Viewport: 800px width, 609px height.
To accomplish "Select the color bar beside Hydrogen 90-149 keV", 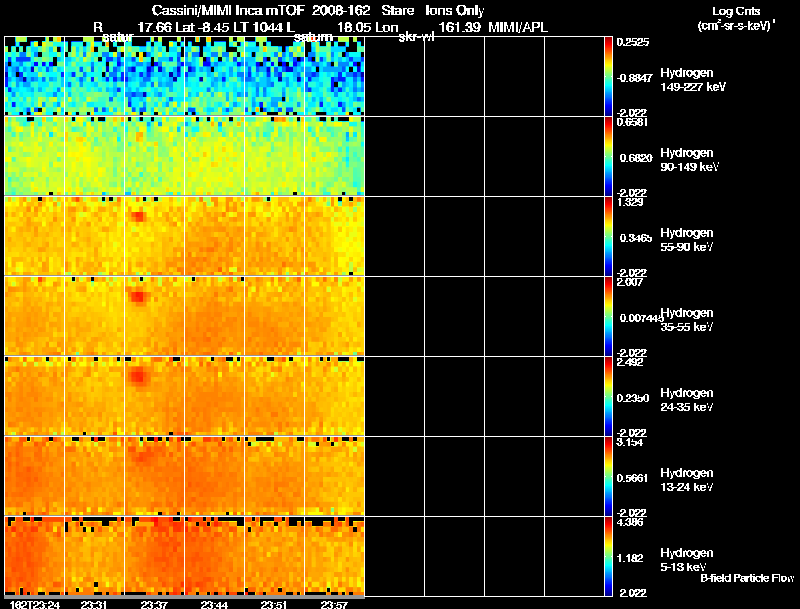I will point(609,156).
